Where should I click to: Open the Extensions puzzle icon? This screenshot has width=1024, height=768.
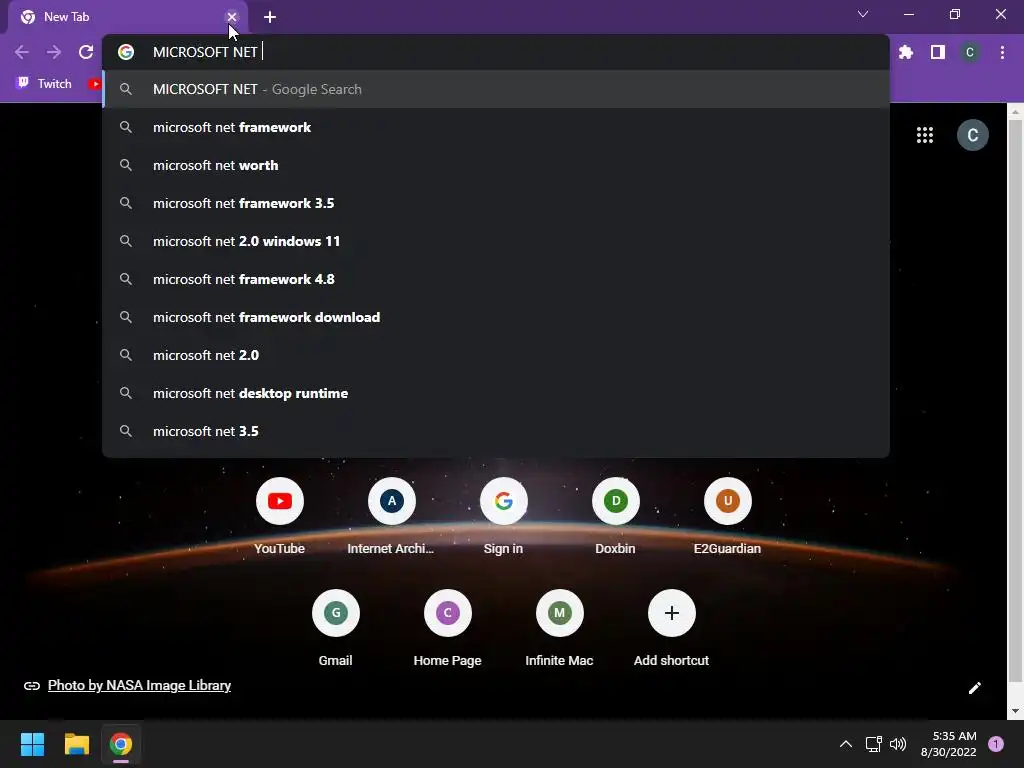click(906, 52)
